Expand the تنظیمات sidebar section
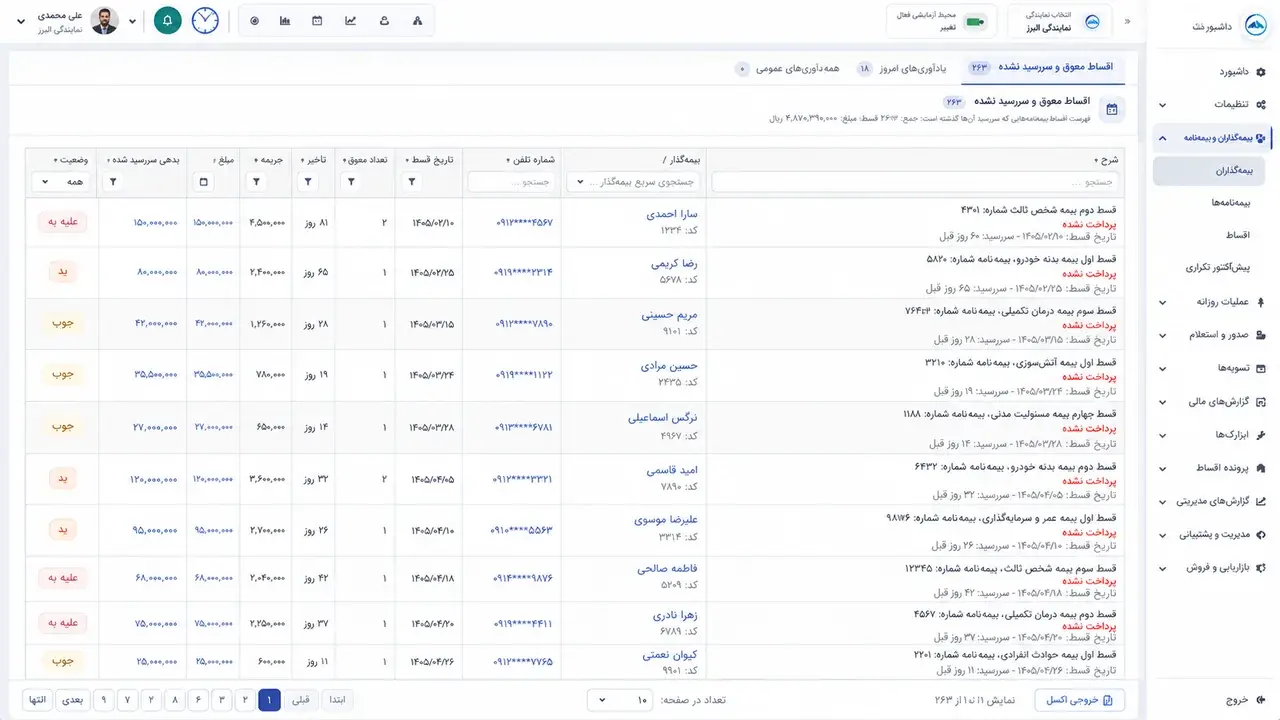1280x720 pixels. click(x=1212, y=104)
